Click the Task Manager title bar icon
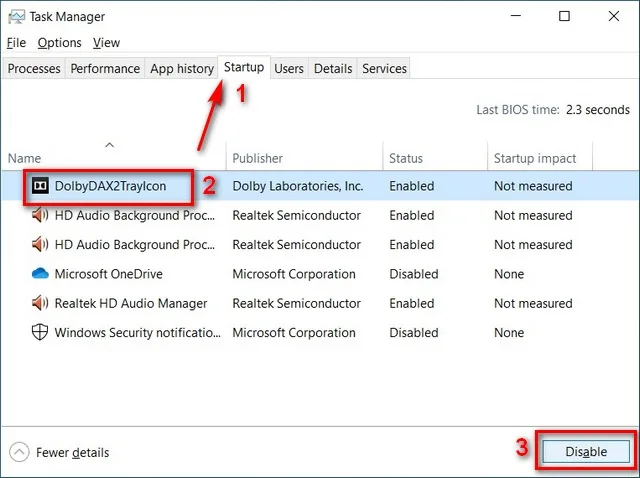640x478 pixels. click(x=16, y=17)
